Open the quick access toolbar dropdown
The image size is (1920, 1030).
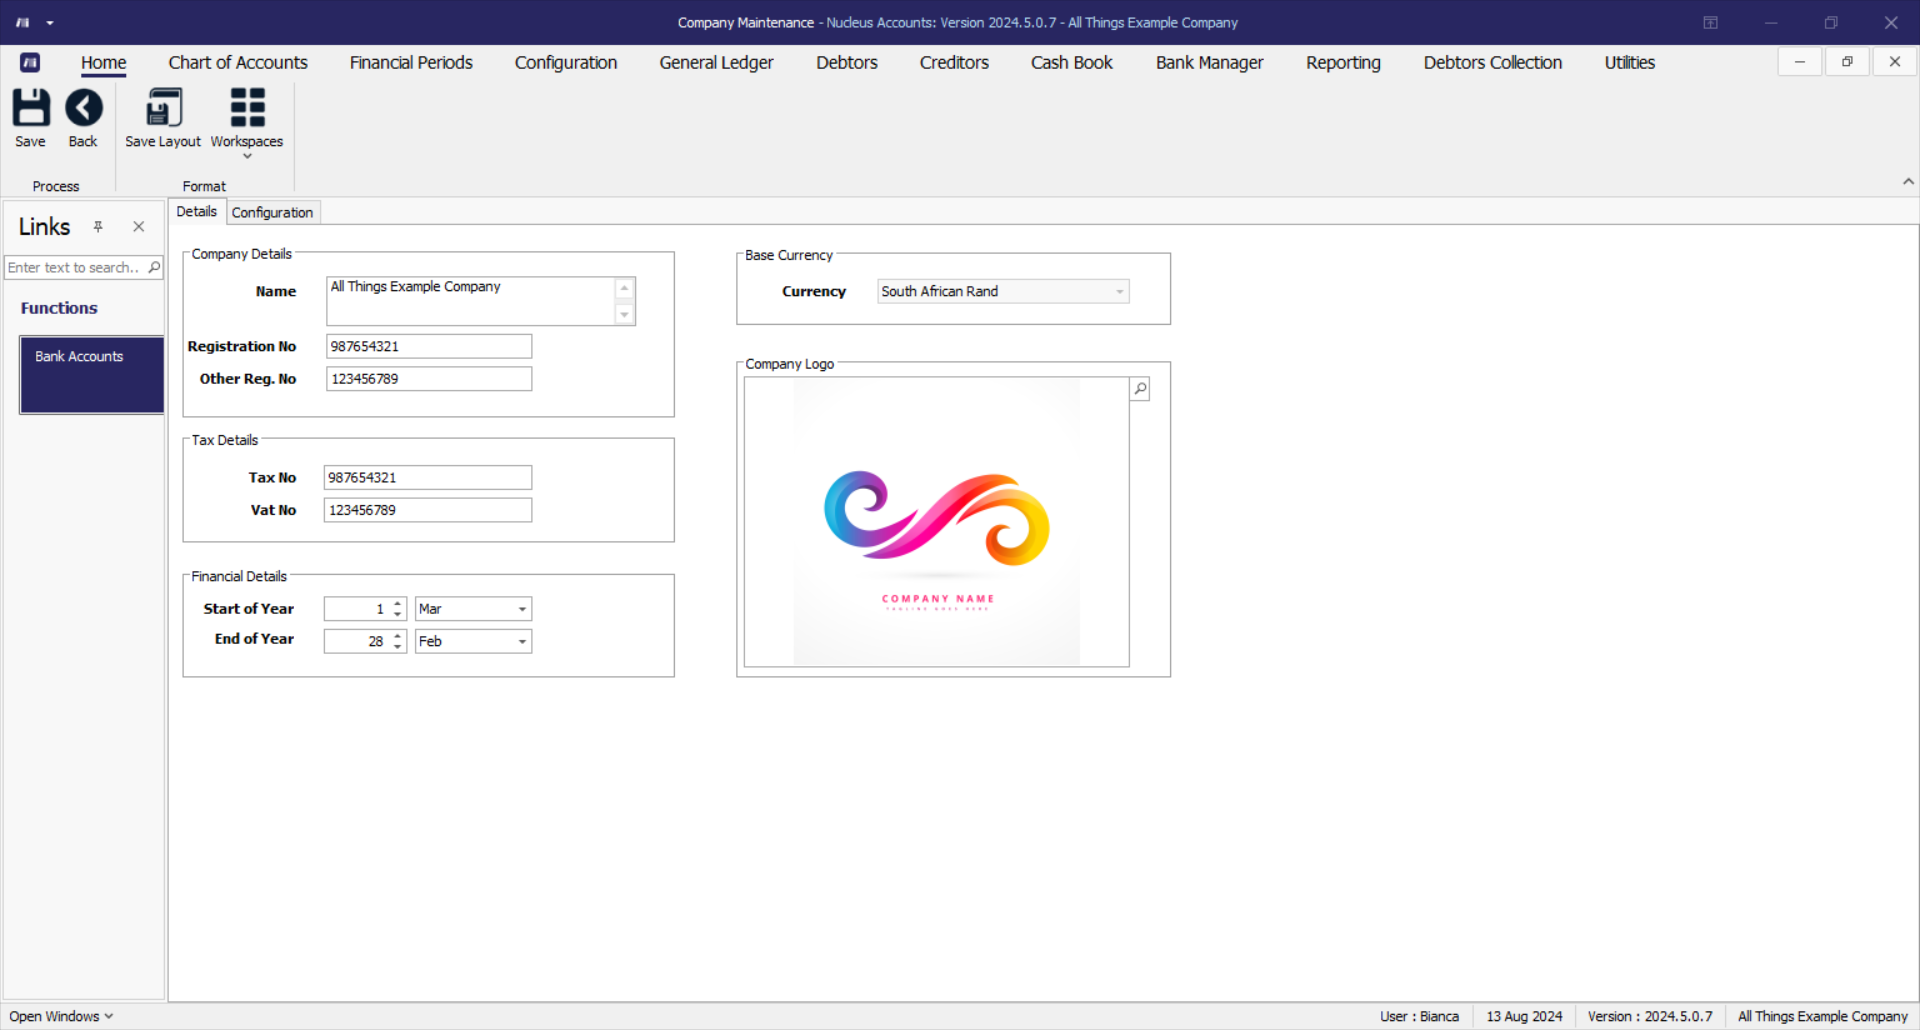click(50, 23)
